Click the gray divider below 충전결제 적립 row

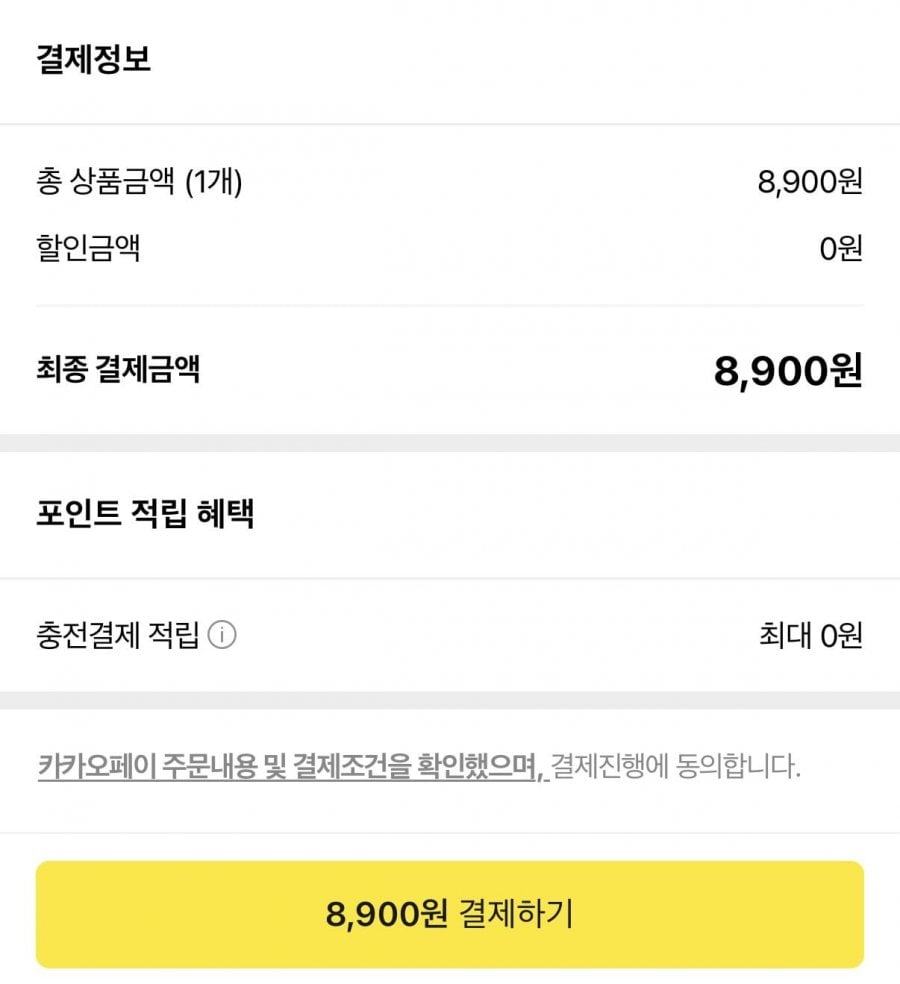[x=450, y=700]
